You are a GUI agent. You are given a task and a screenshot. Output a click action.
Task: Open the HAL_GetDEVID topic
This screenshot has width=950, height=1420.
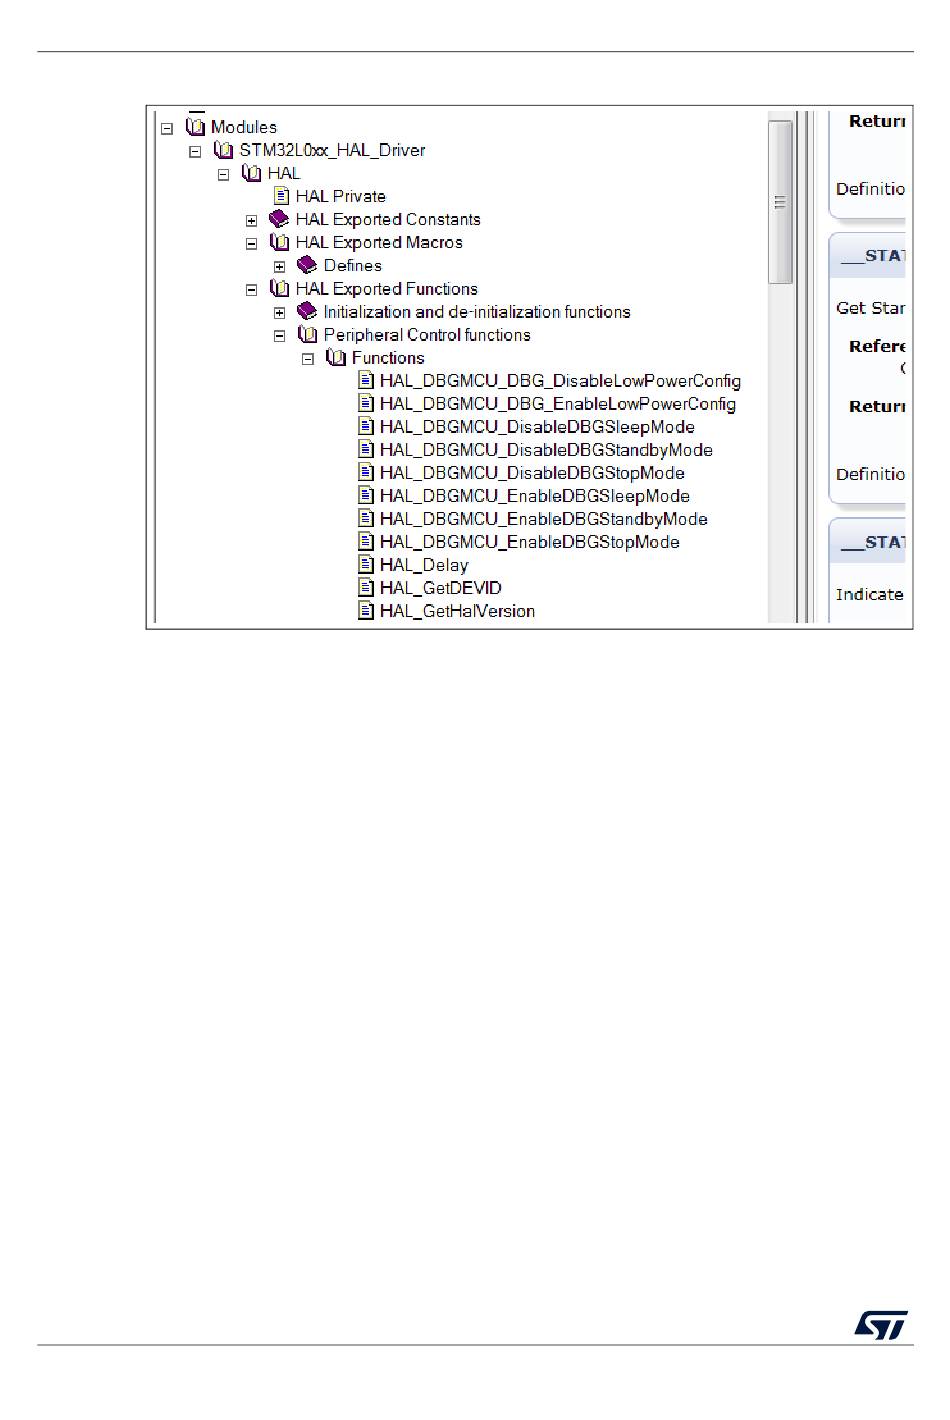[441, 587]
